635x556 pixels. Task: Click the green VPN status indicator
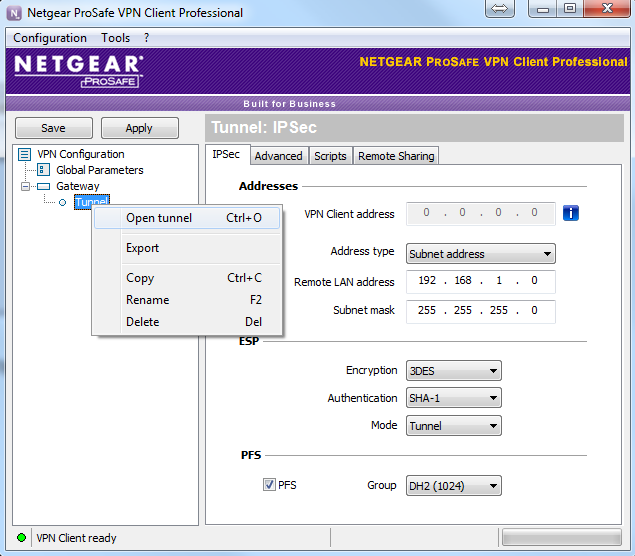21,538
